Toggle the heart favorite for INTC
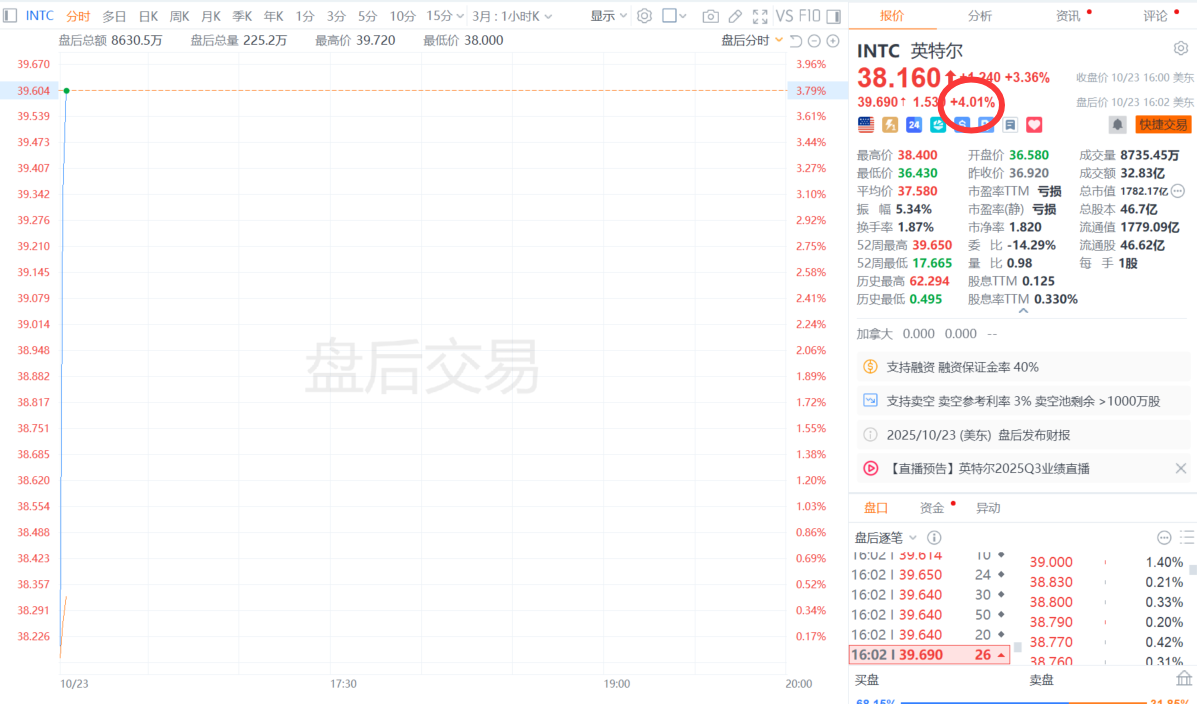The height and width of the screenshot is (704, 1197). (x=1034, y=125)
